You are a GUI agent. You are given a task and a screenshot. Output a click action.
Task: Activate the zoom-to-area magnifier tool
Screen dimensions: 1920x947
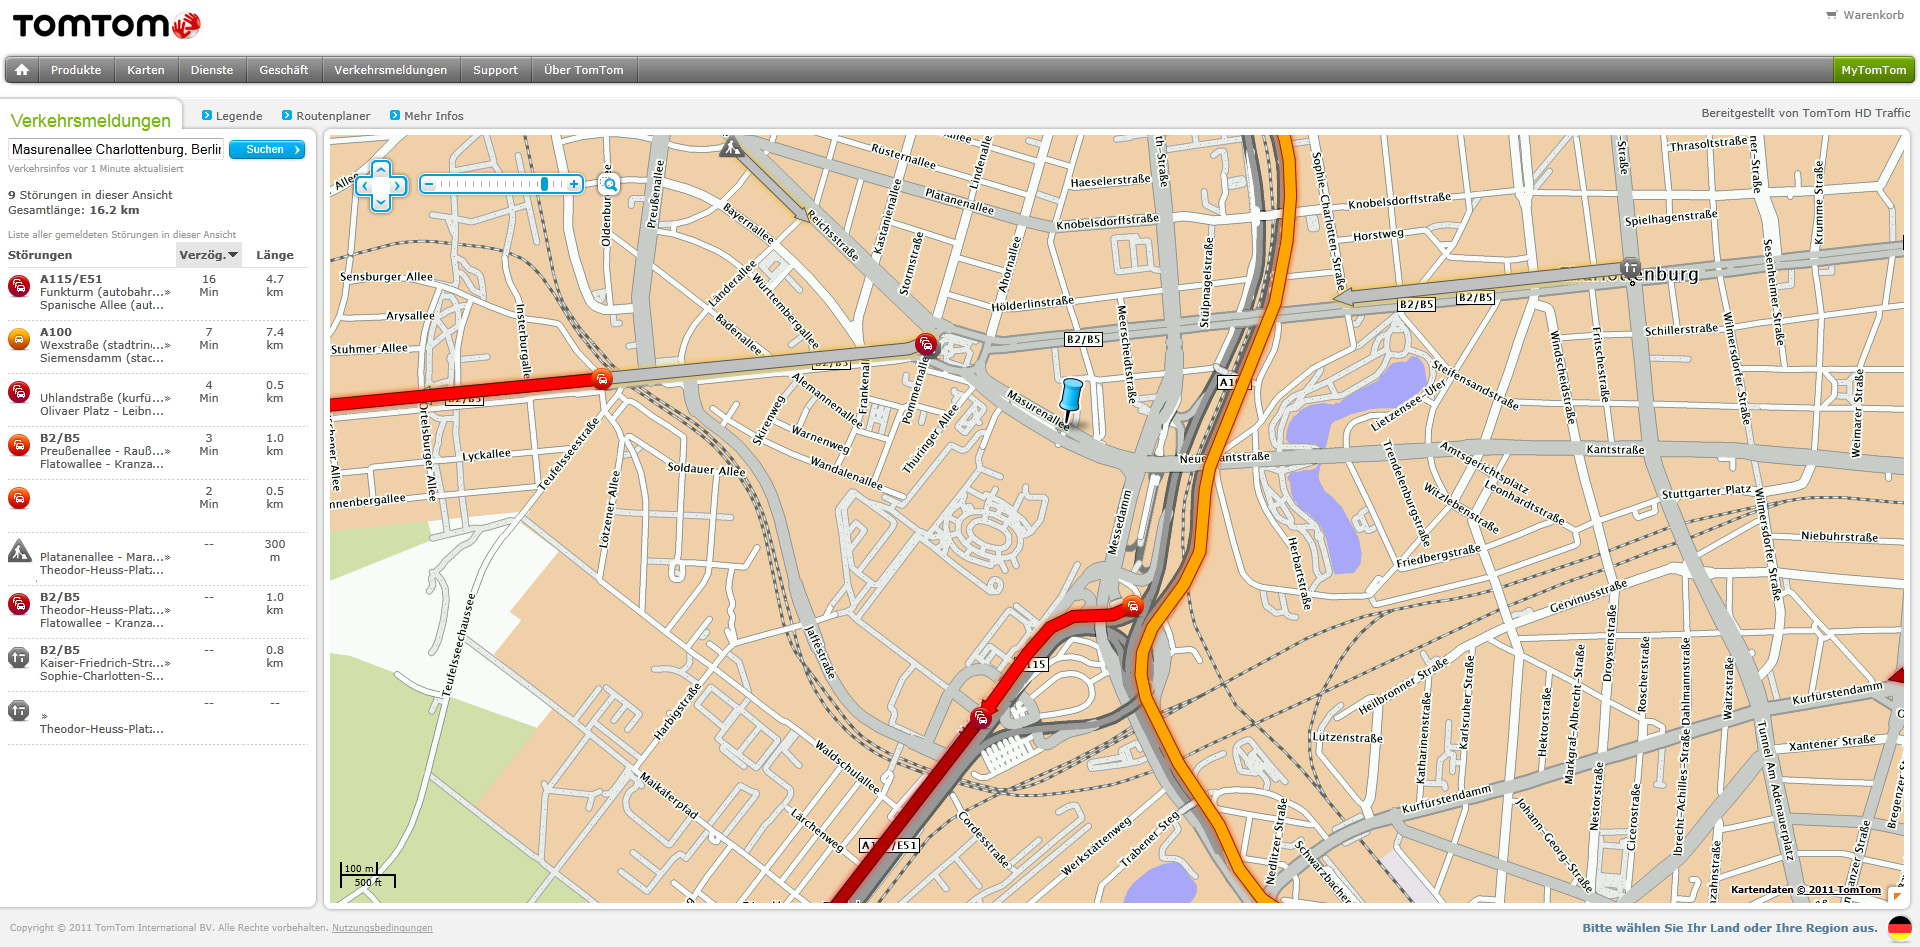609,184
